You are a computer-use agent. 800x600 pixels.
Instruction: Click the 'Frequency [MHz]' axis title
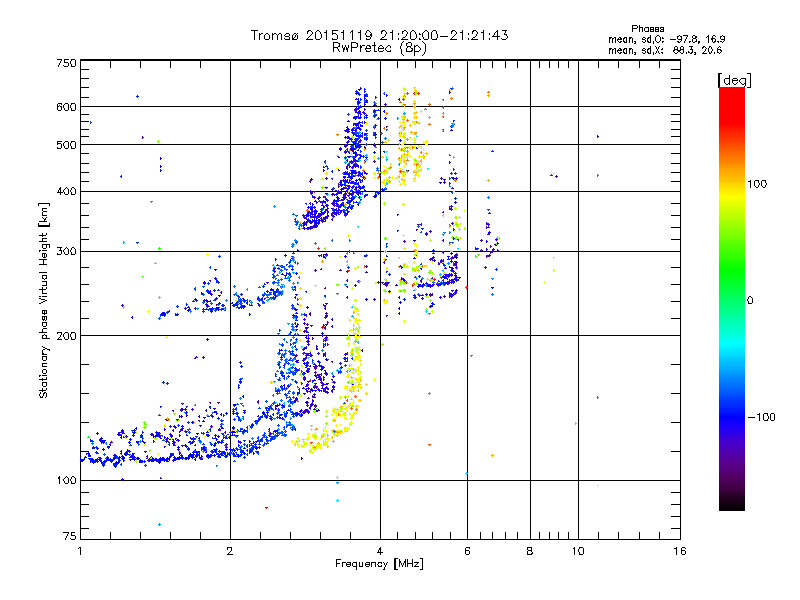[379, 564]
